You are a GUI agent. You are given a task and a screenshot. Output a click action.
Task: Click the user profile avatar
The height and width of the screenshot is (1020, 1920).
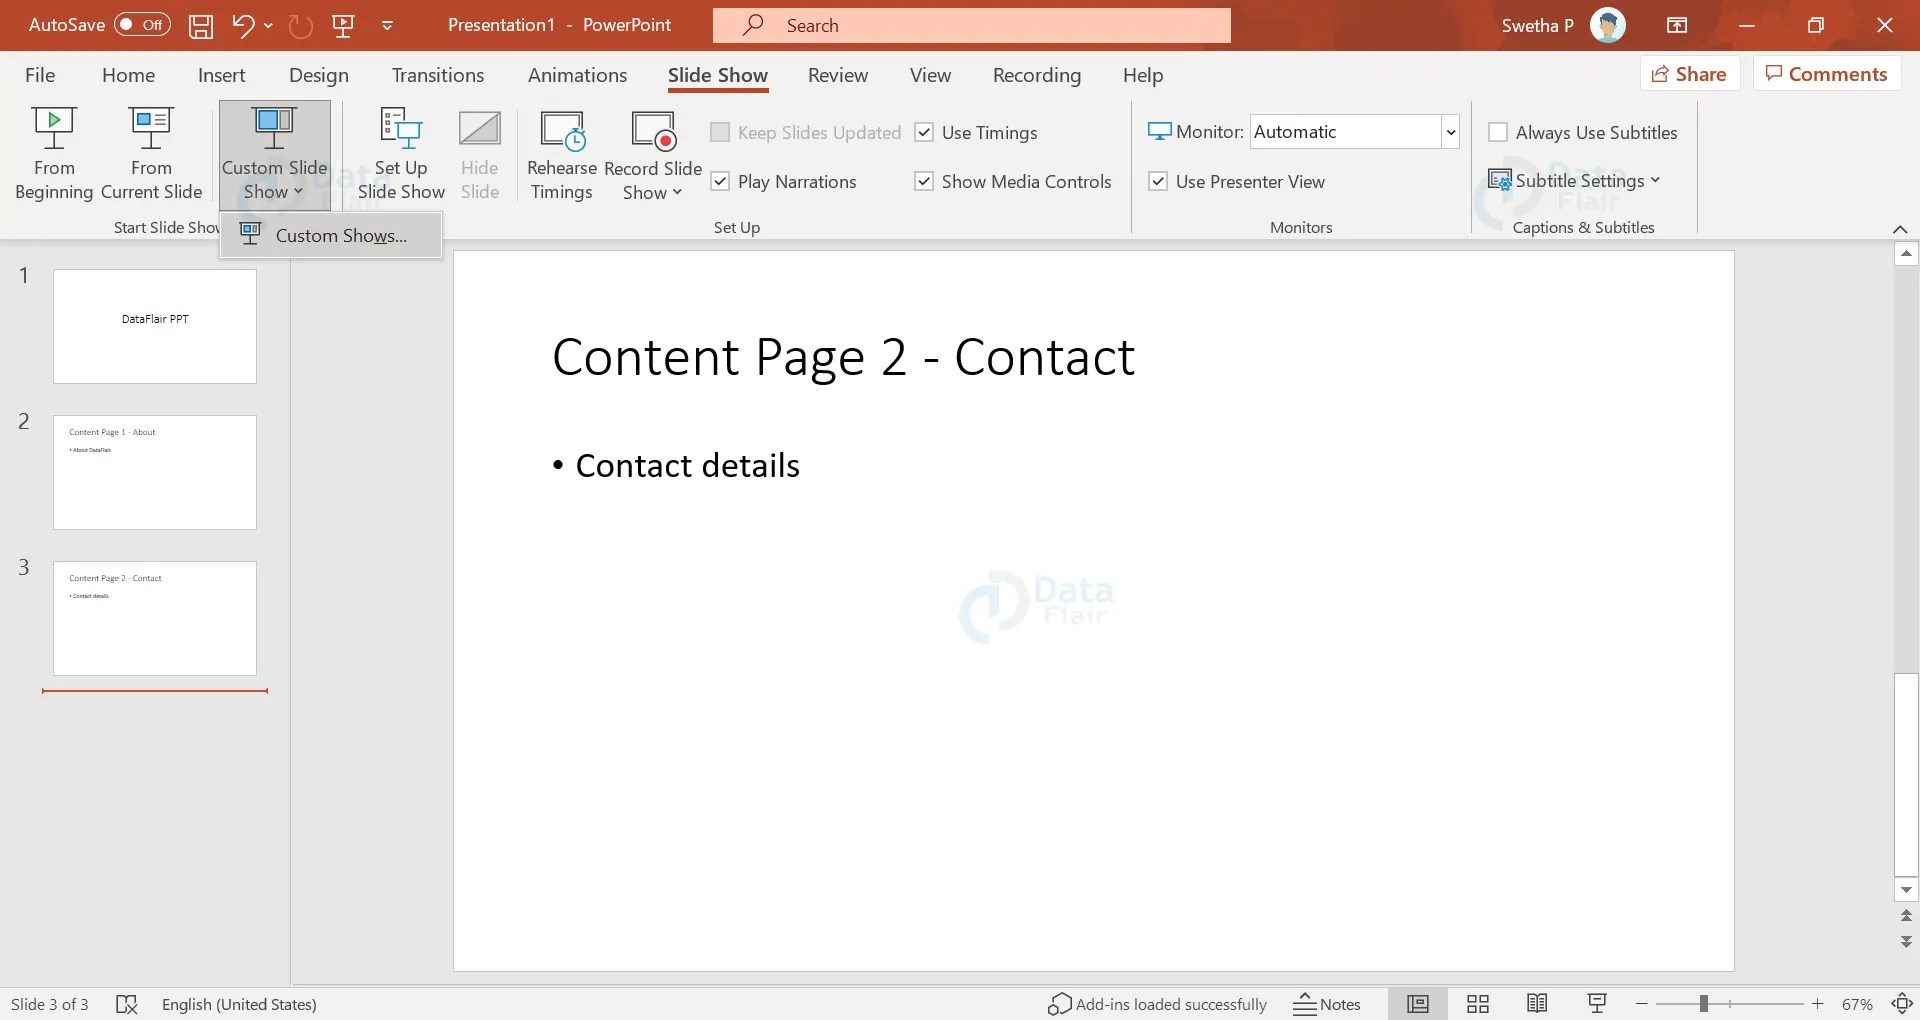[1608, 25]
